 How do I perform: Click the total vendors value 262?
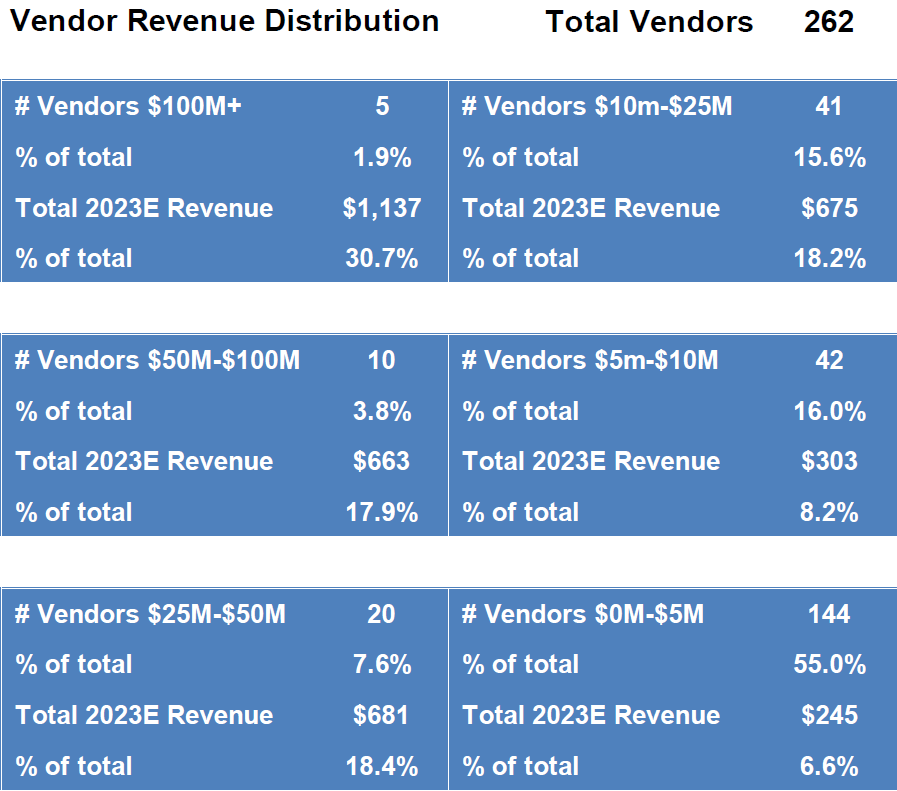828,22
